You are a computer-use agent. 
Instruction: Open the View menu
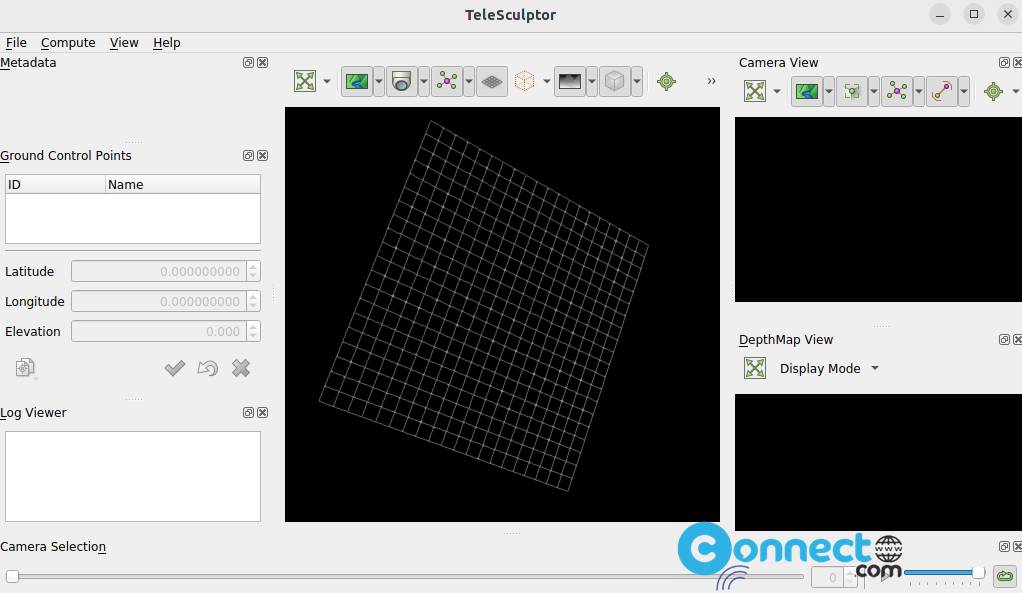pos(124,42)
